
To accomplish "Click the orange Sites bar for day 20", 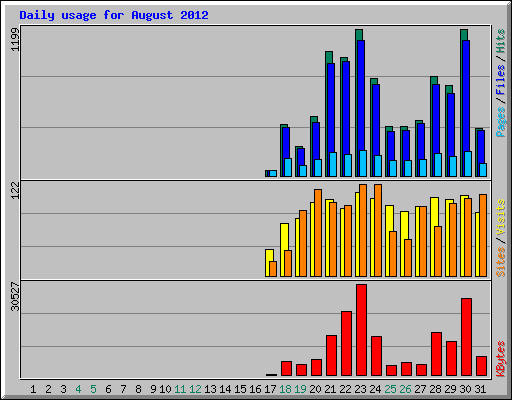I will (x=318, y=233).
